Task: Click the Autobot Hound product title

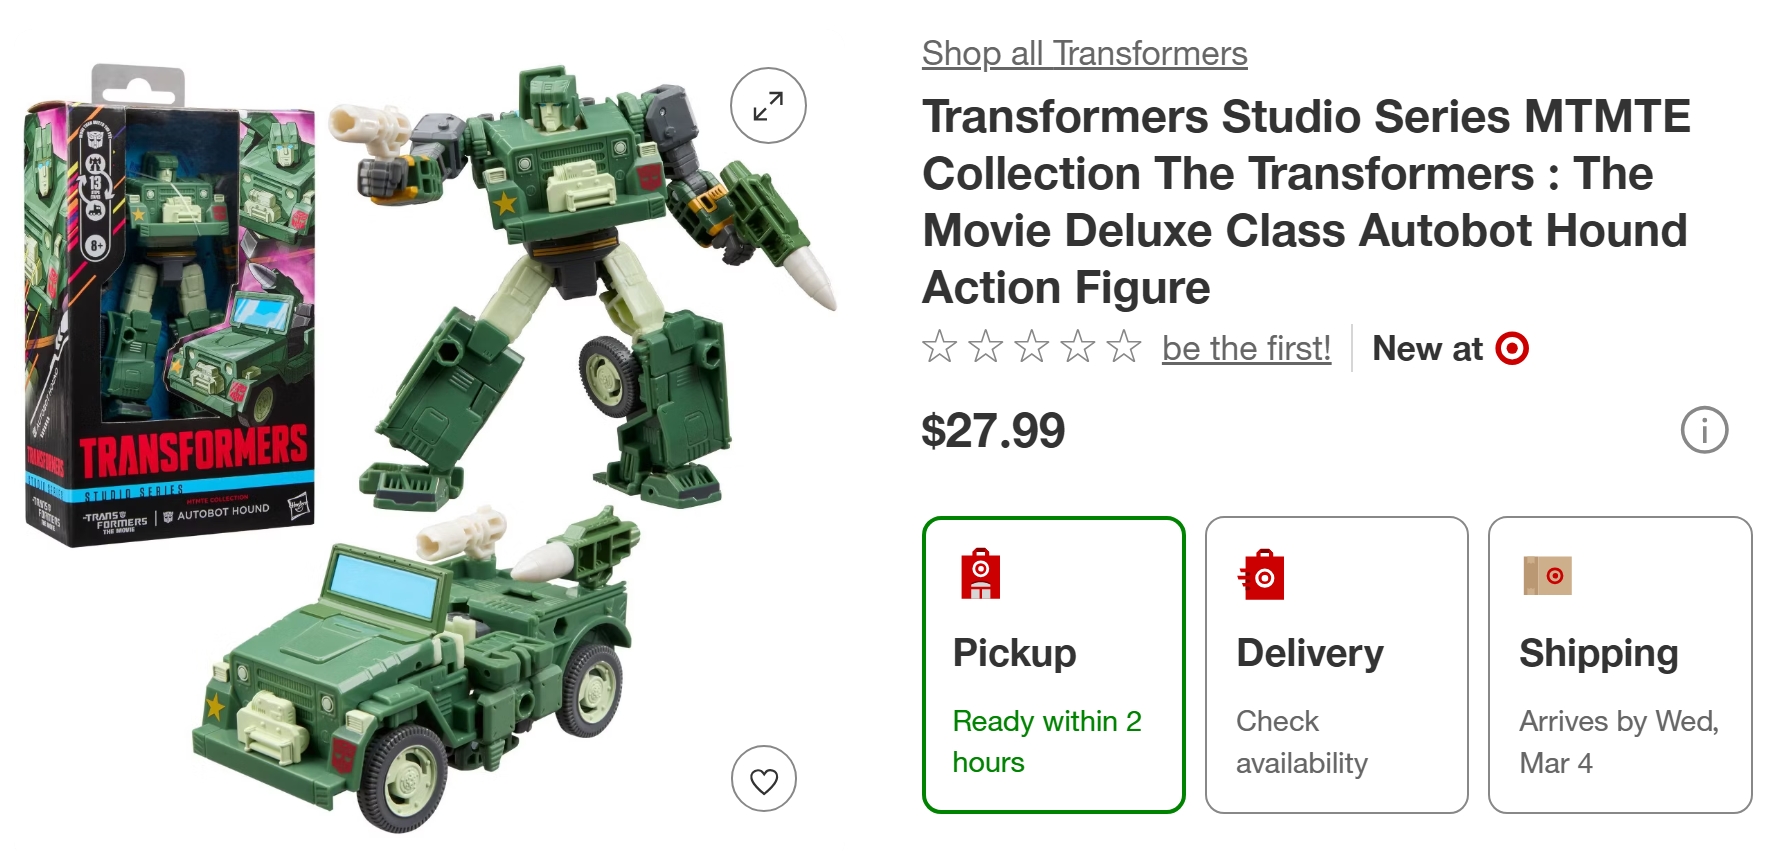Action: 1305,202
